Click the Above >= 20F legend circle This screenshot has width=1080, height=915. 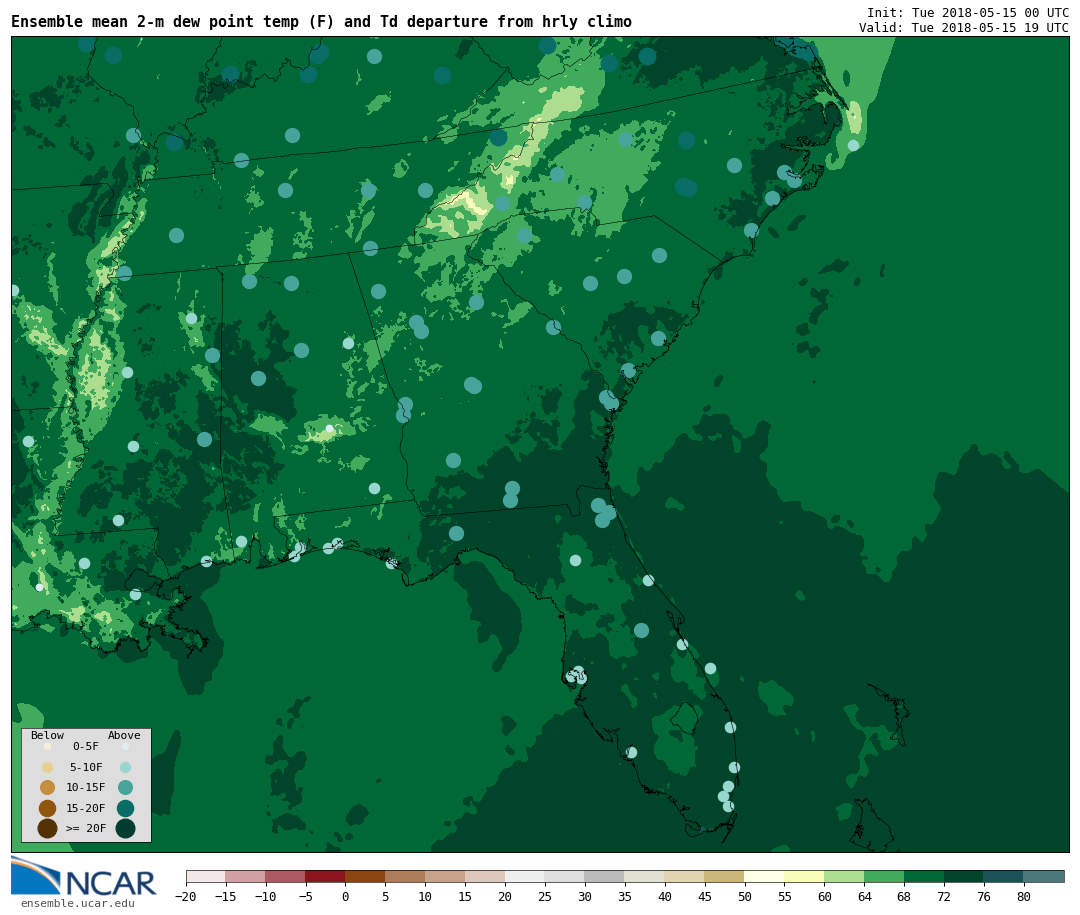pos(125,828)
